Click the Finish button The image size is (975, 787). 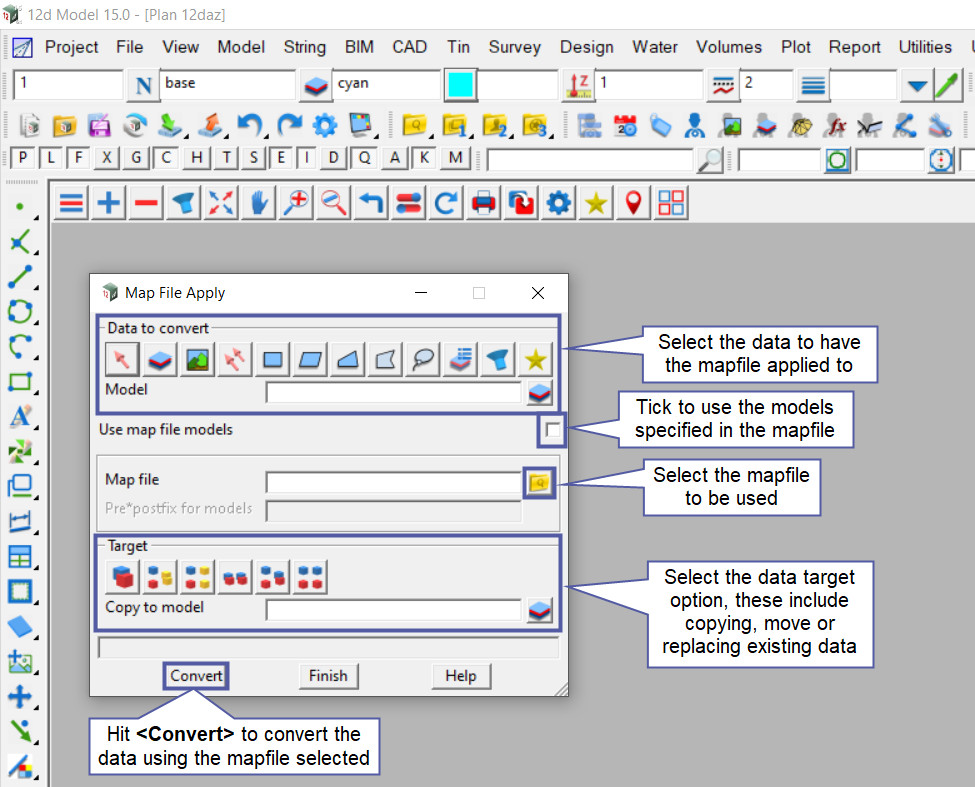pos(328,676)
